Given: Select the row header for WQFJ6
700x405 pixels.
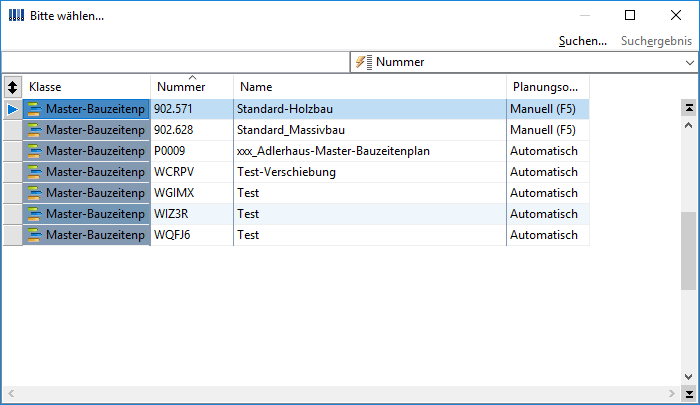Looking at the screenshot, I should click(12, 235).
